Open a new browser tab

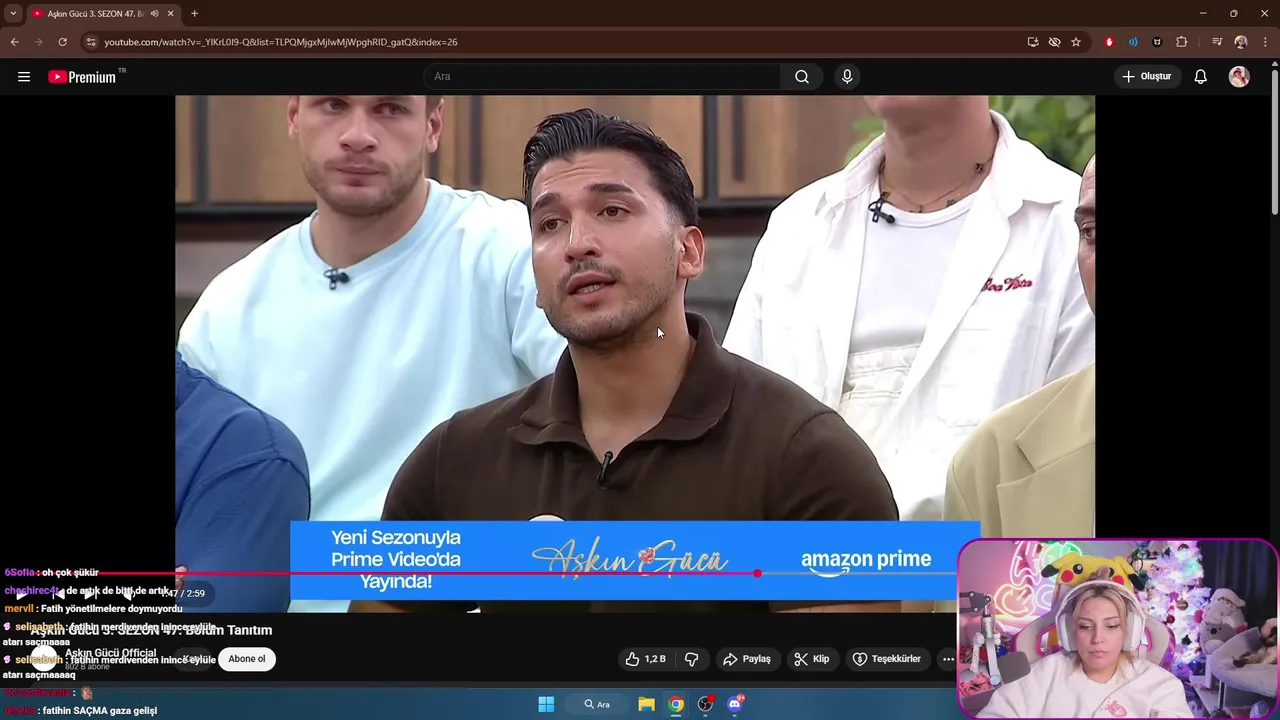point(194,14)
